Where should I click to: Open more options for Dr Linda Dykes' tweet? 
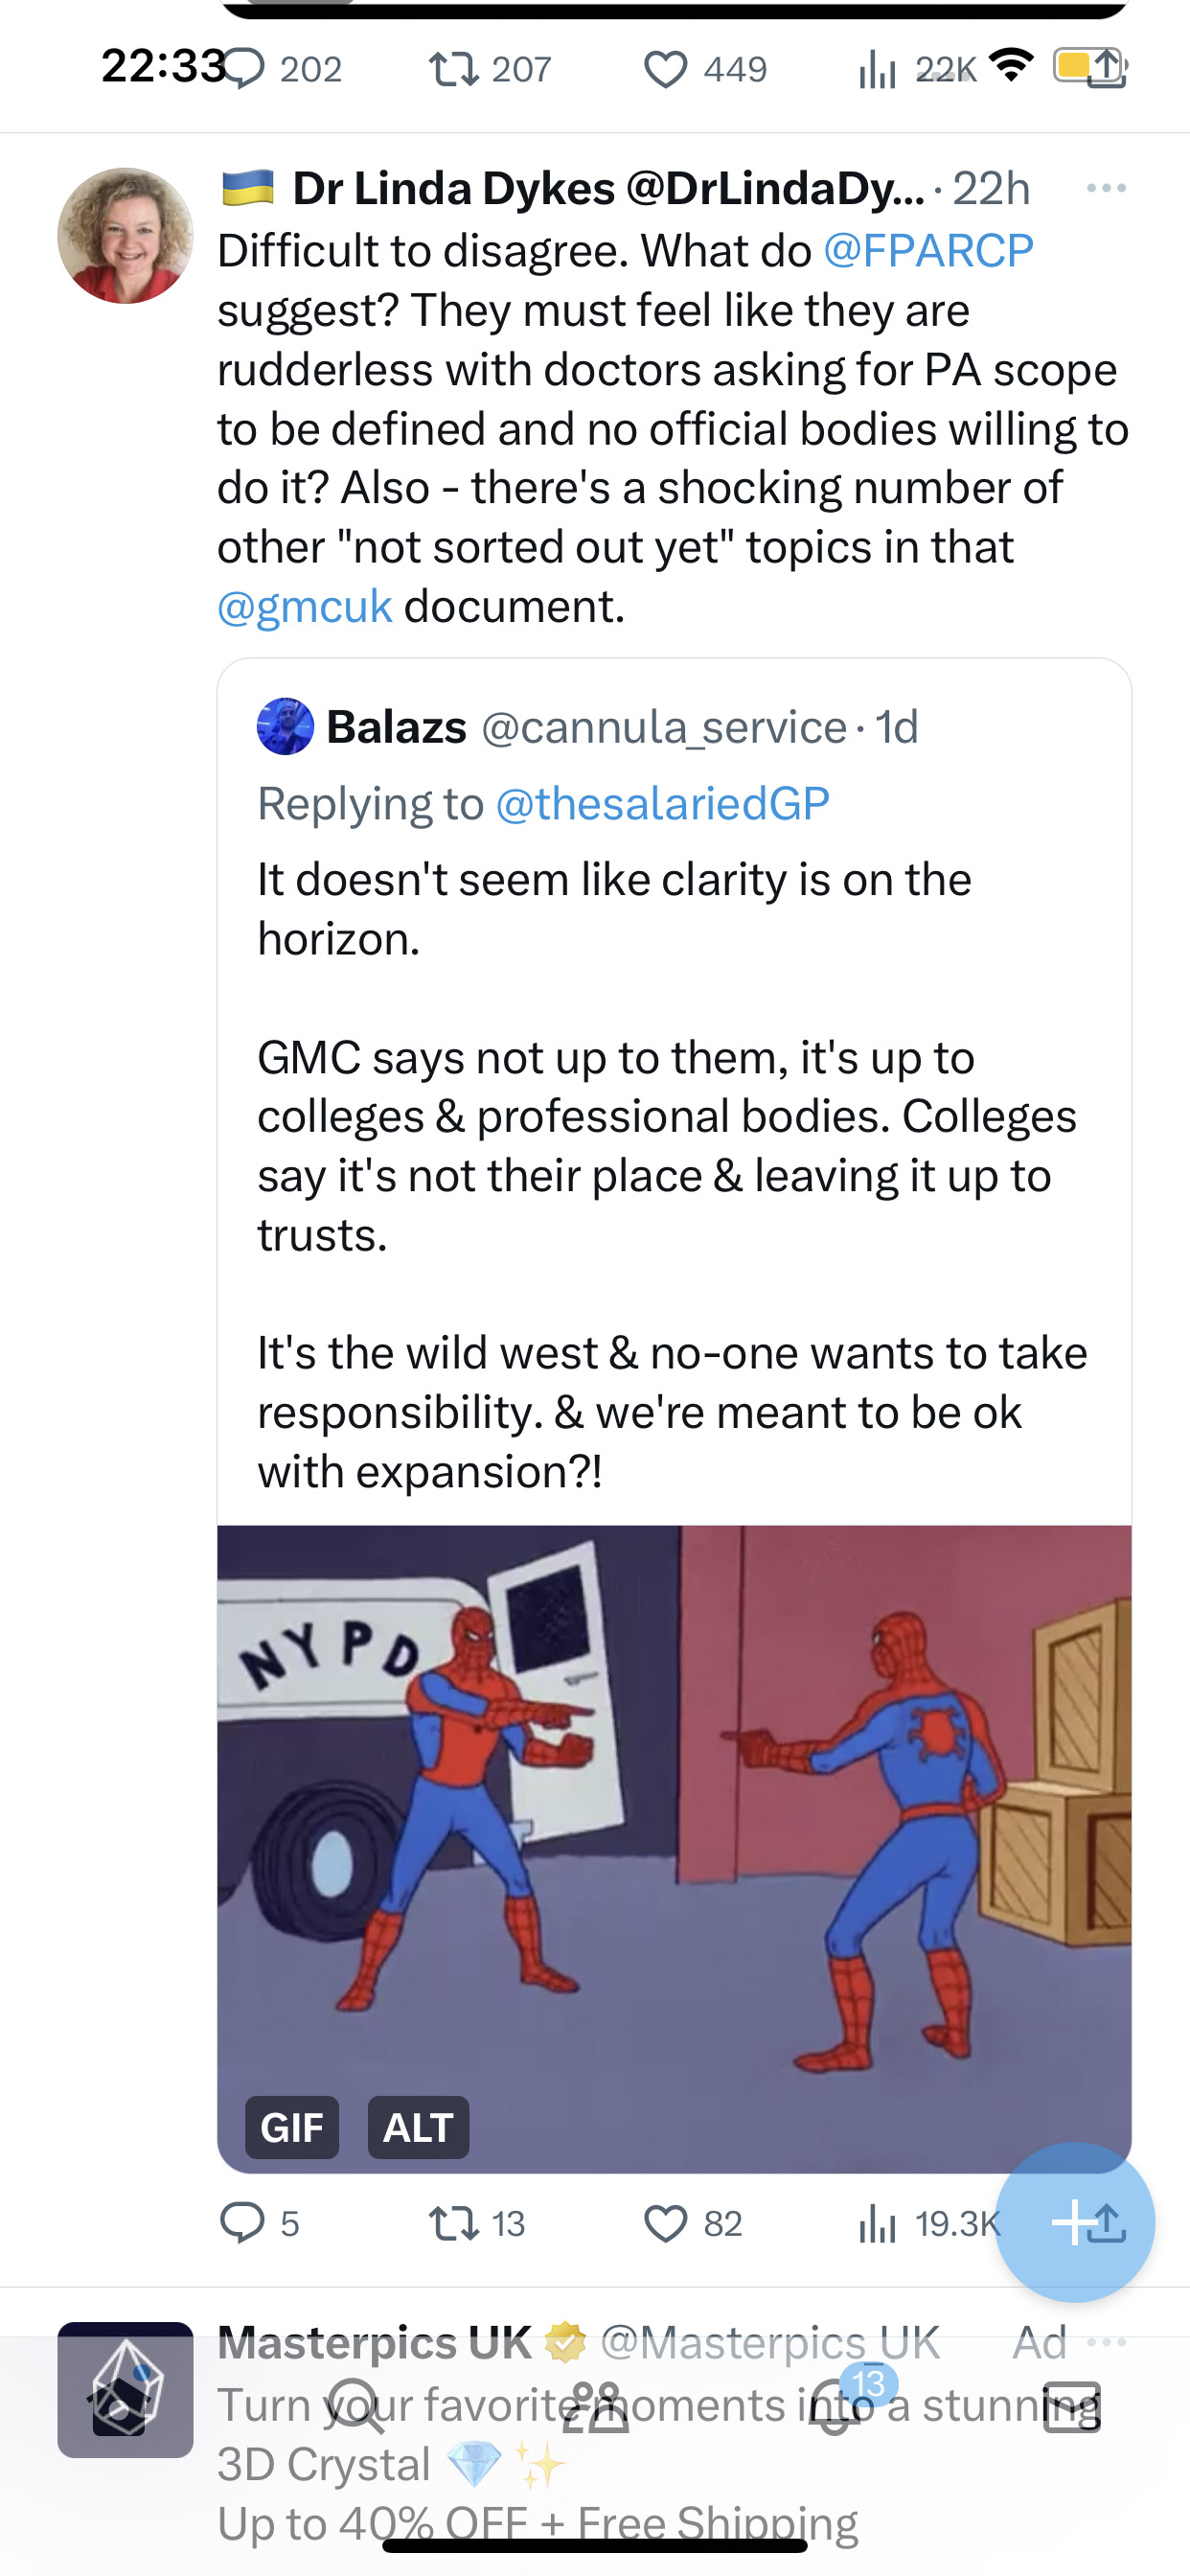(x=1106, y=188)
